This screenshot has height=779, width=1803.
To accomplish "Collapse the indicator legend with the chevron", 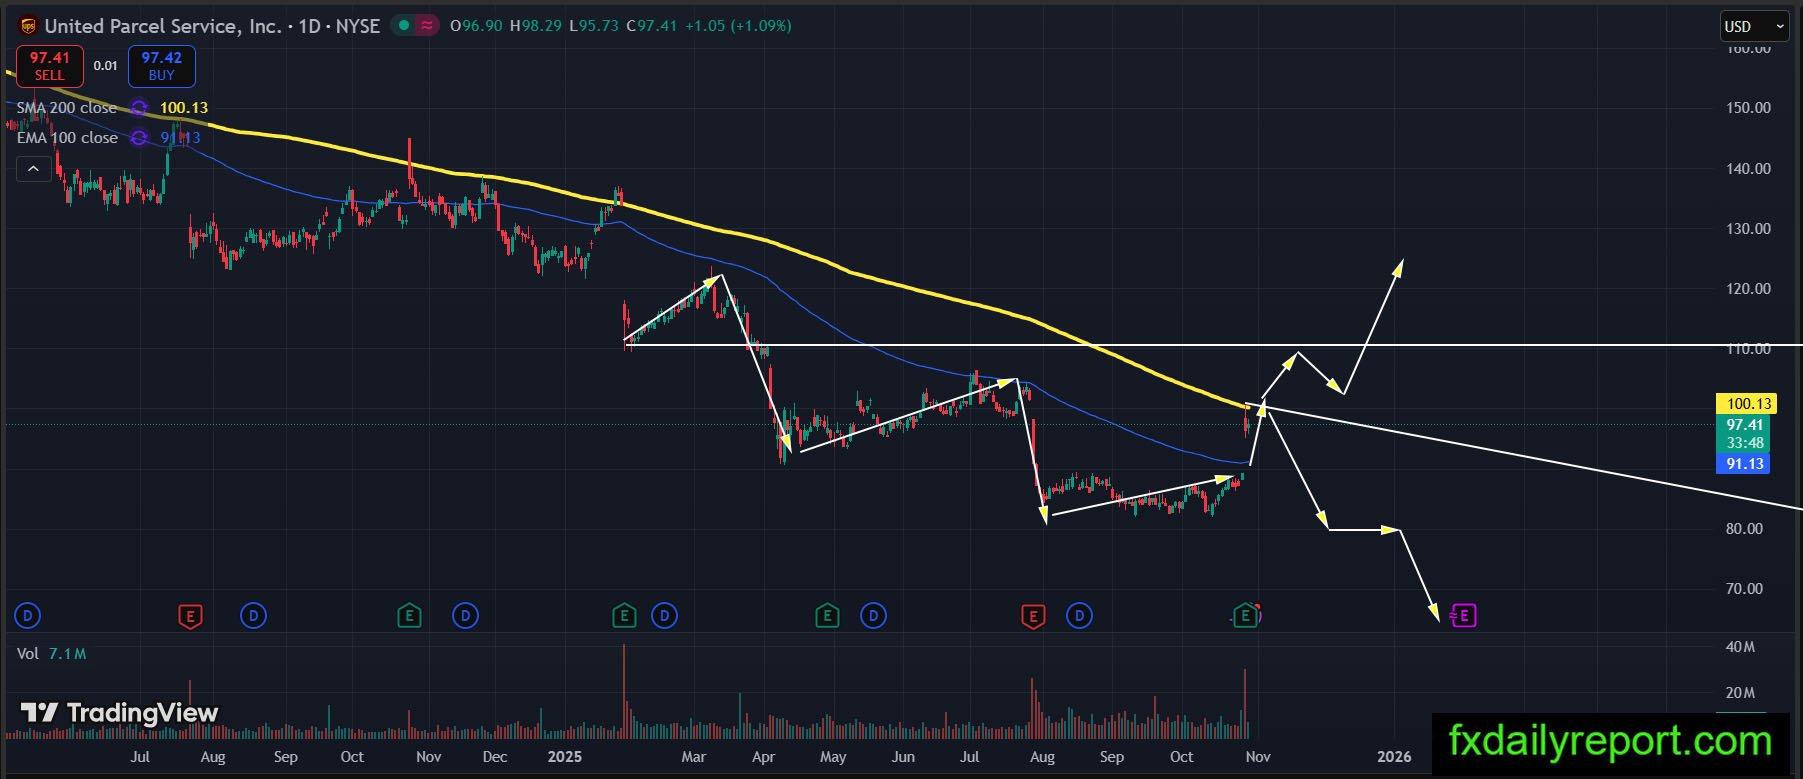I will (33, 169).
